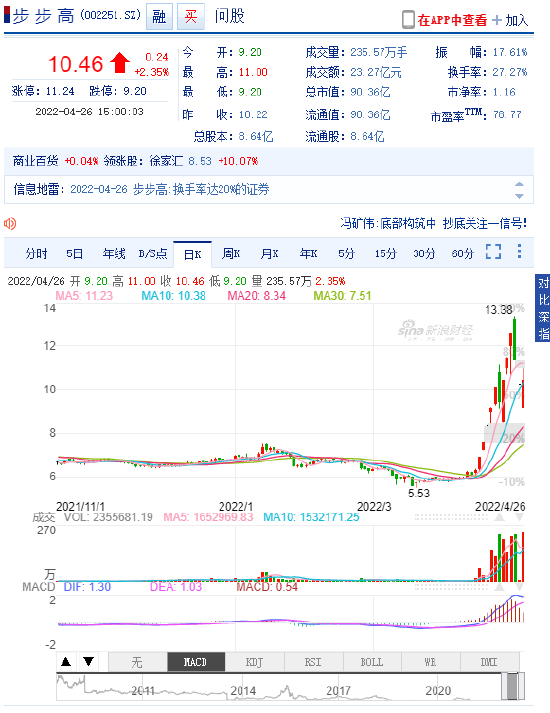This screenshot has height=713, width=550.
Task: Switch to the 60分 minute chart
Action: tap(463, 253)
